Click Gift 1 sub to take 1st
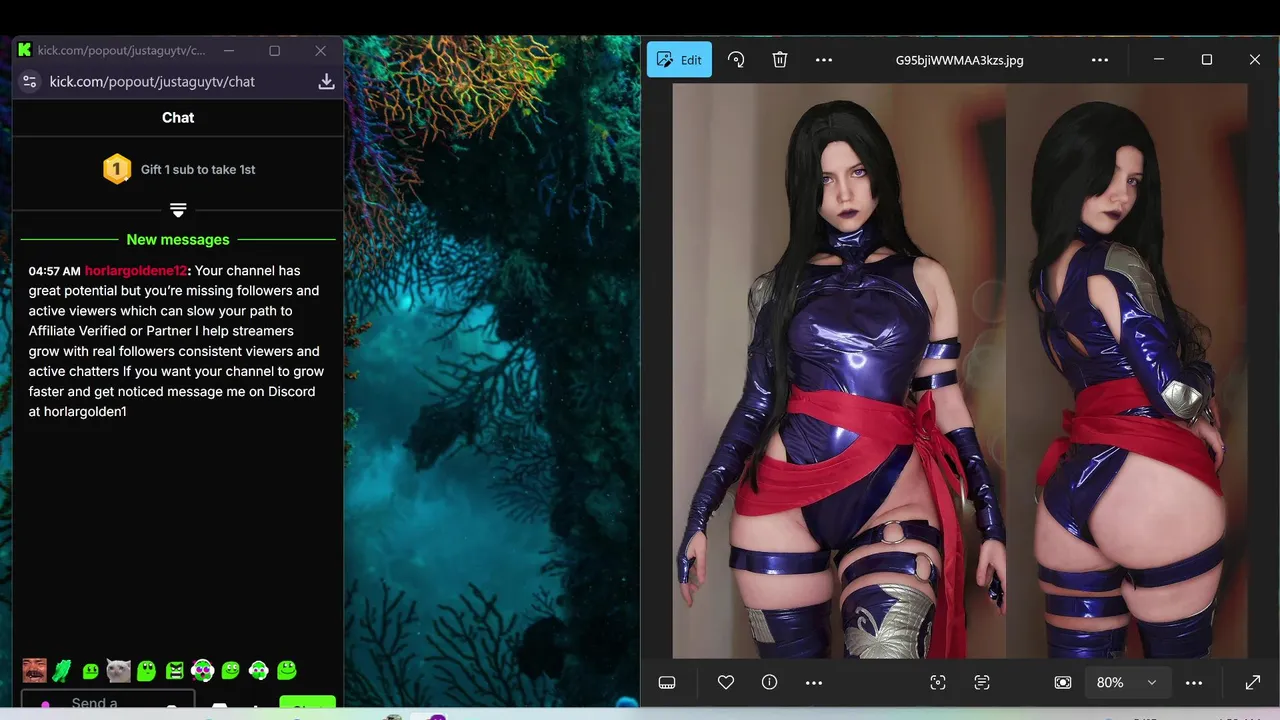1280x720 pixels. (x=198, y=169)
